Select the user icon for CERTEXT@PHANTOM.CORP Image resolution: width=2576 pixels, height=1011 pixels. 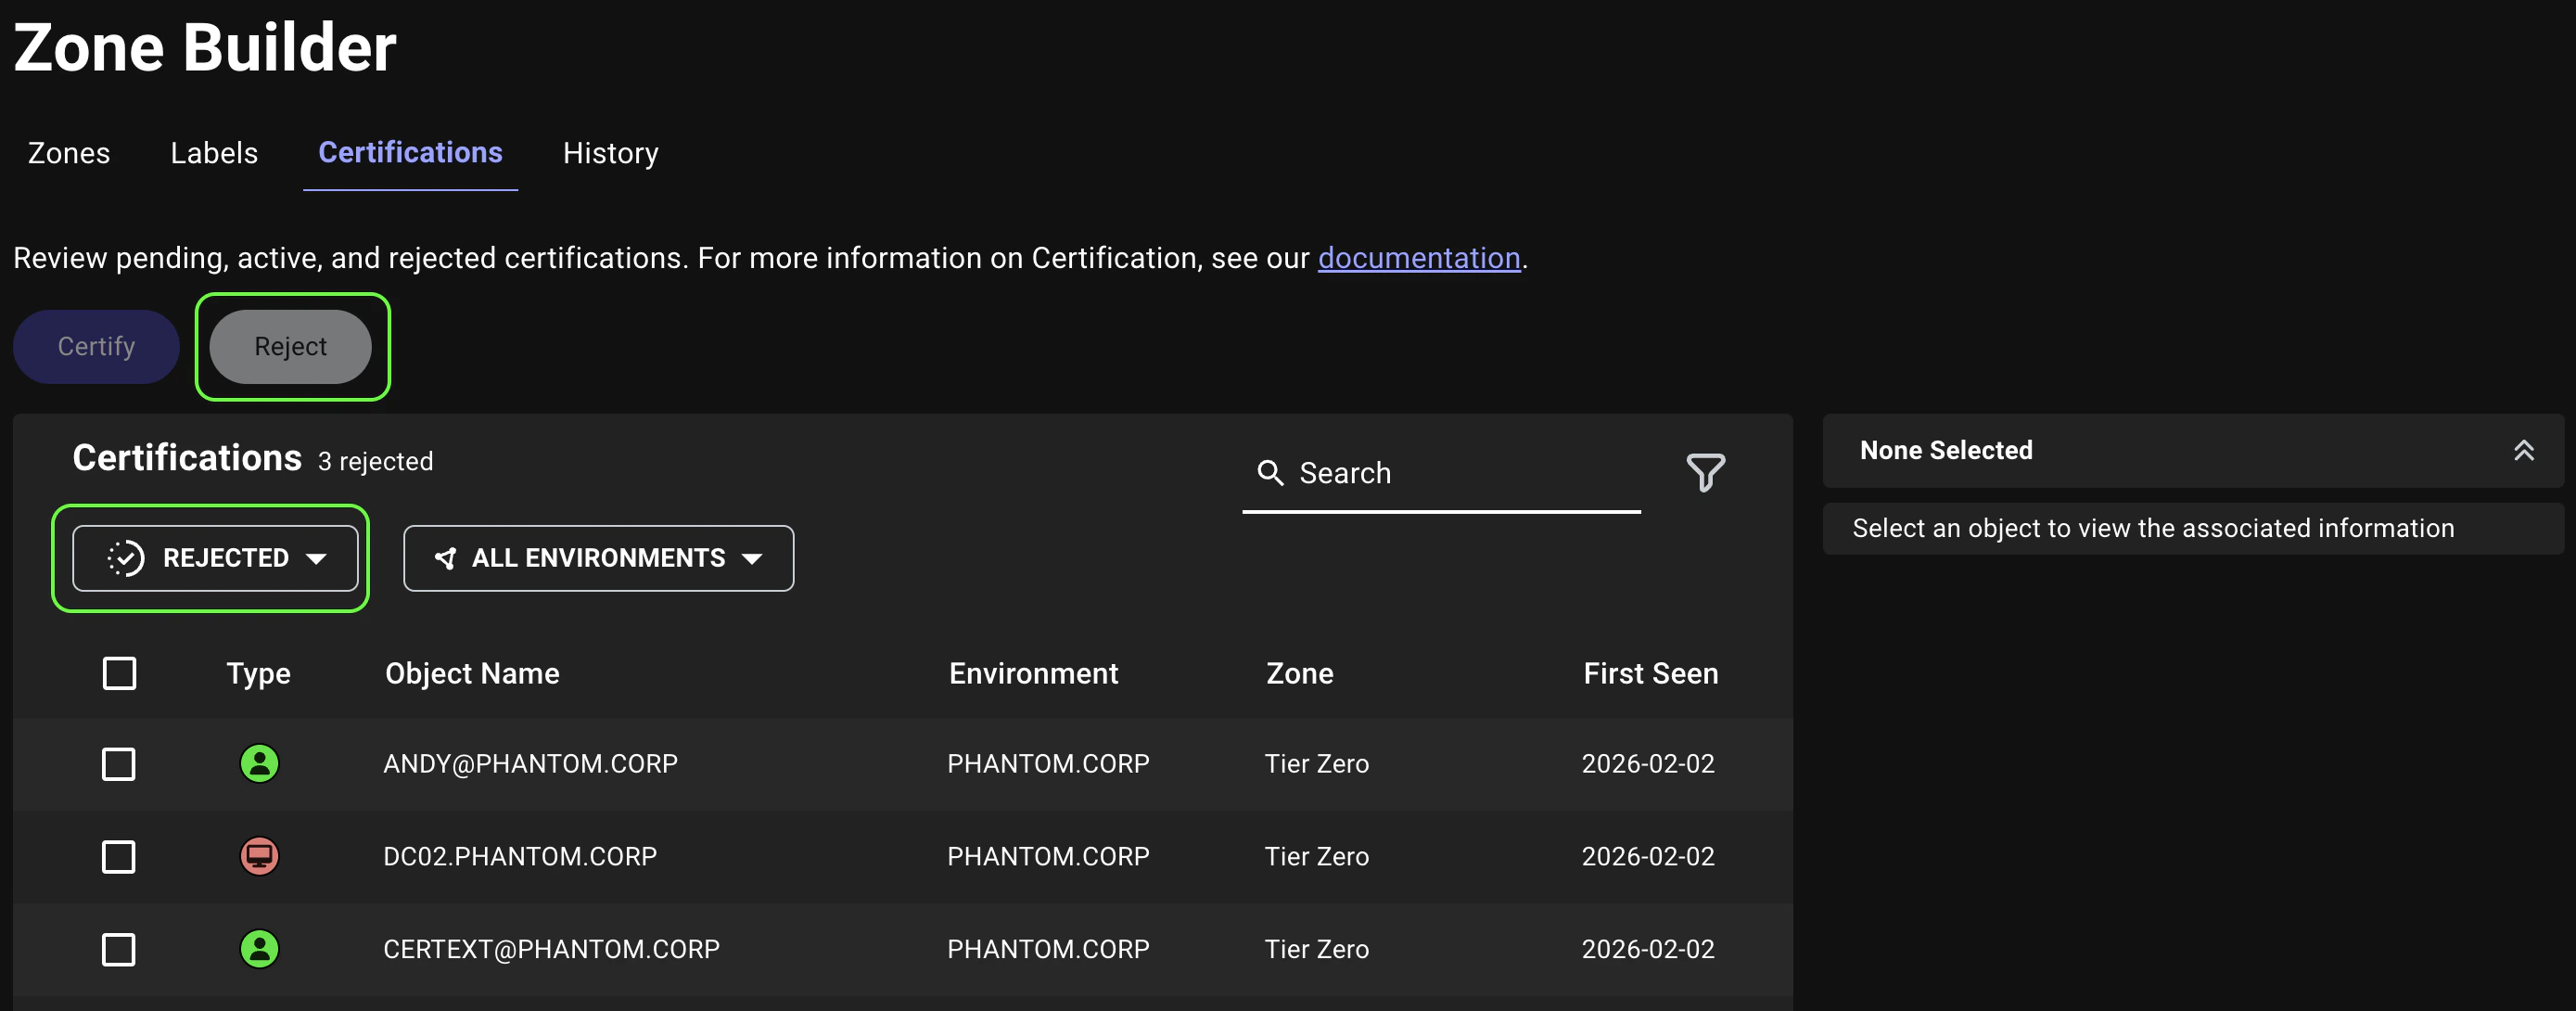(258, 949)
